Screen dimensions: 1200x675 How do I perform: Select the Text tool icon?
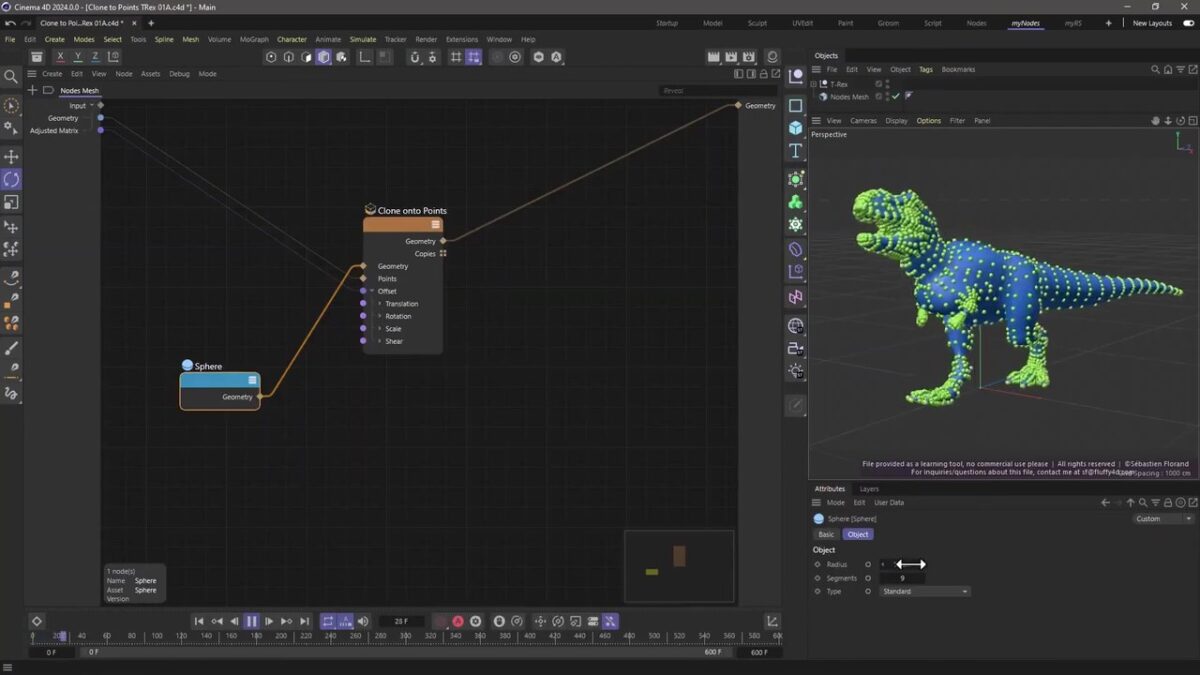tap(796, 151)
